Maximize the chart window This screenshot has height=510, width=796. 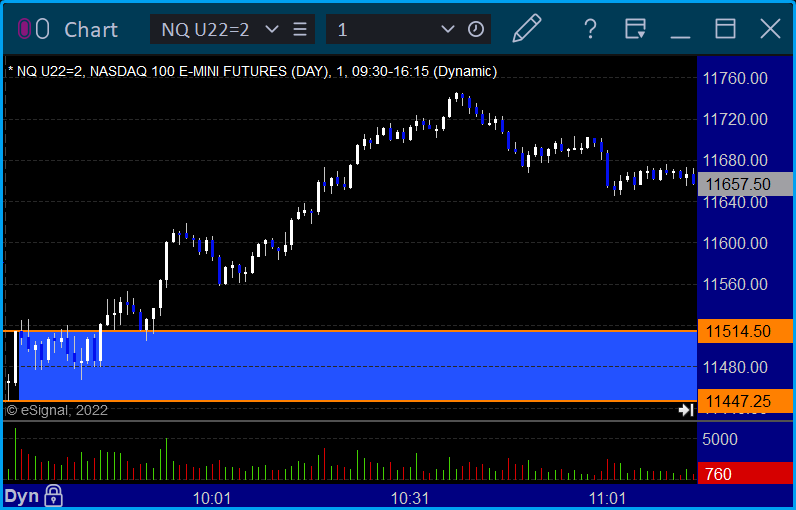point(725,29)
